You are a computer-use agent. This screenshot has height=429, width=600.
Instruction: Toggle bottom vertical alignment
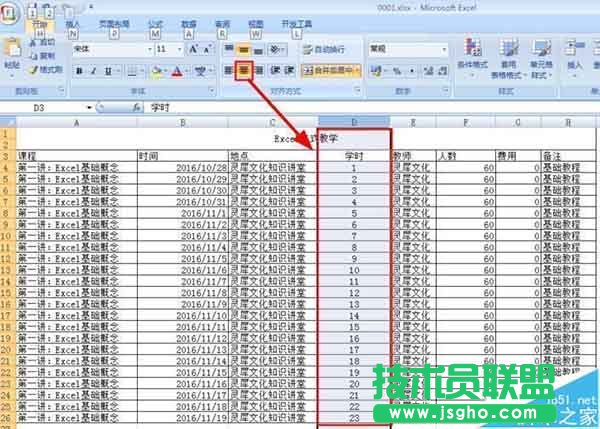259,49
